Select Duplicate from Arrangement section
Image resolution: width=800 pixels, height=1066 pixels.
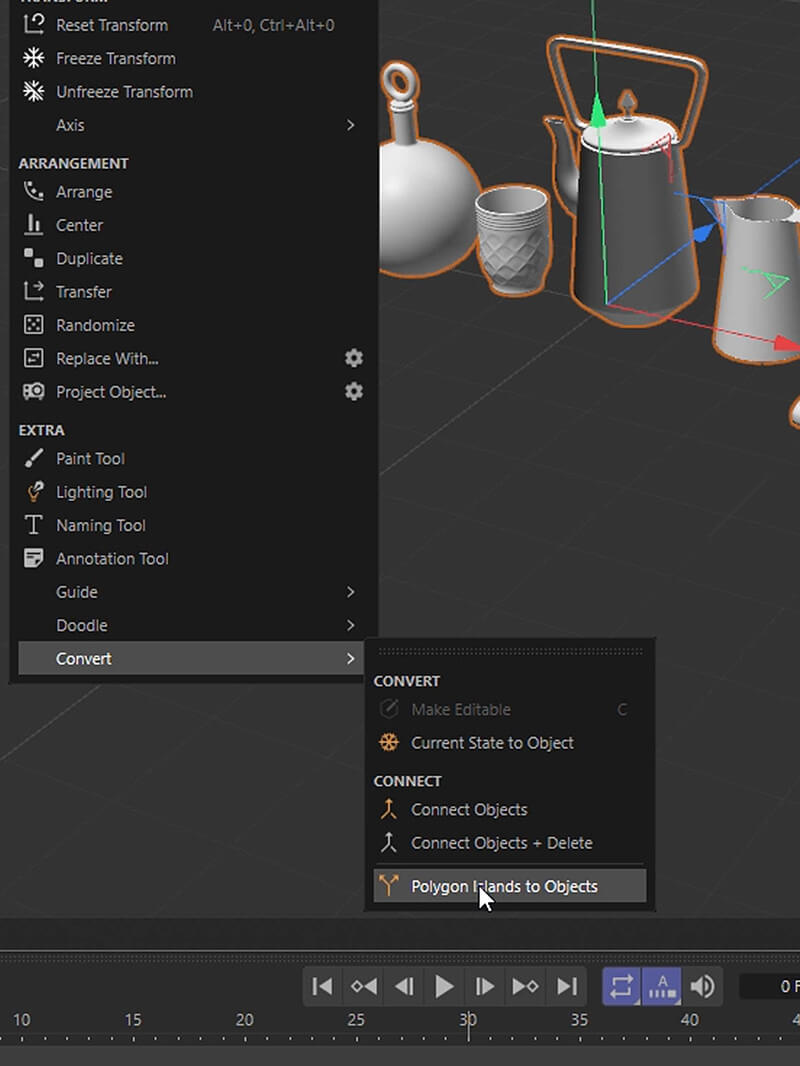[x=89, y=258]
